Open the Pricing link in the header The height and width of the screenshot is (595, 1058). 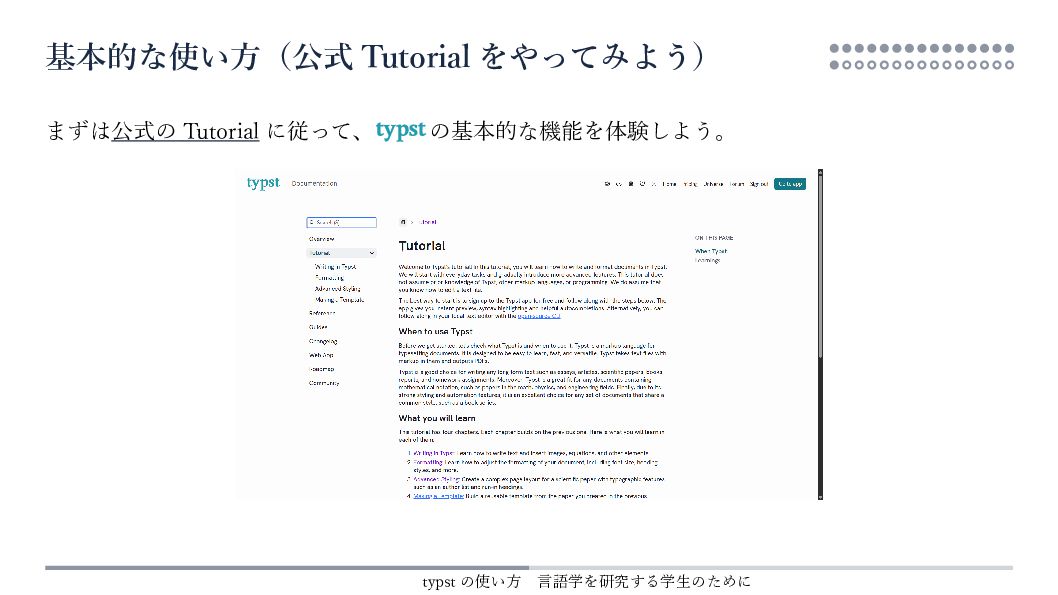(x=690, y=183)
